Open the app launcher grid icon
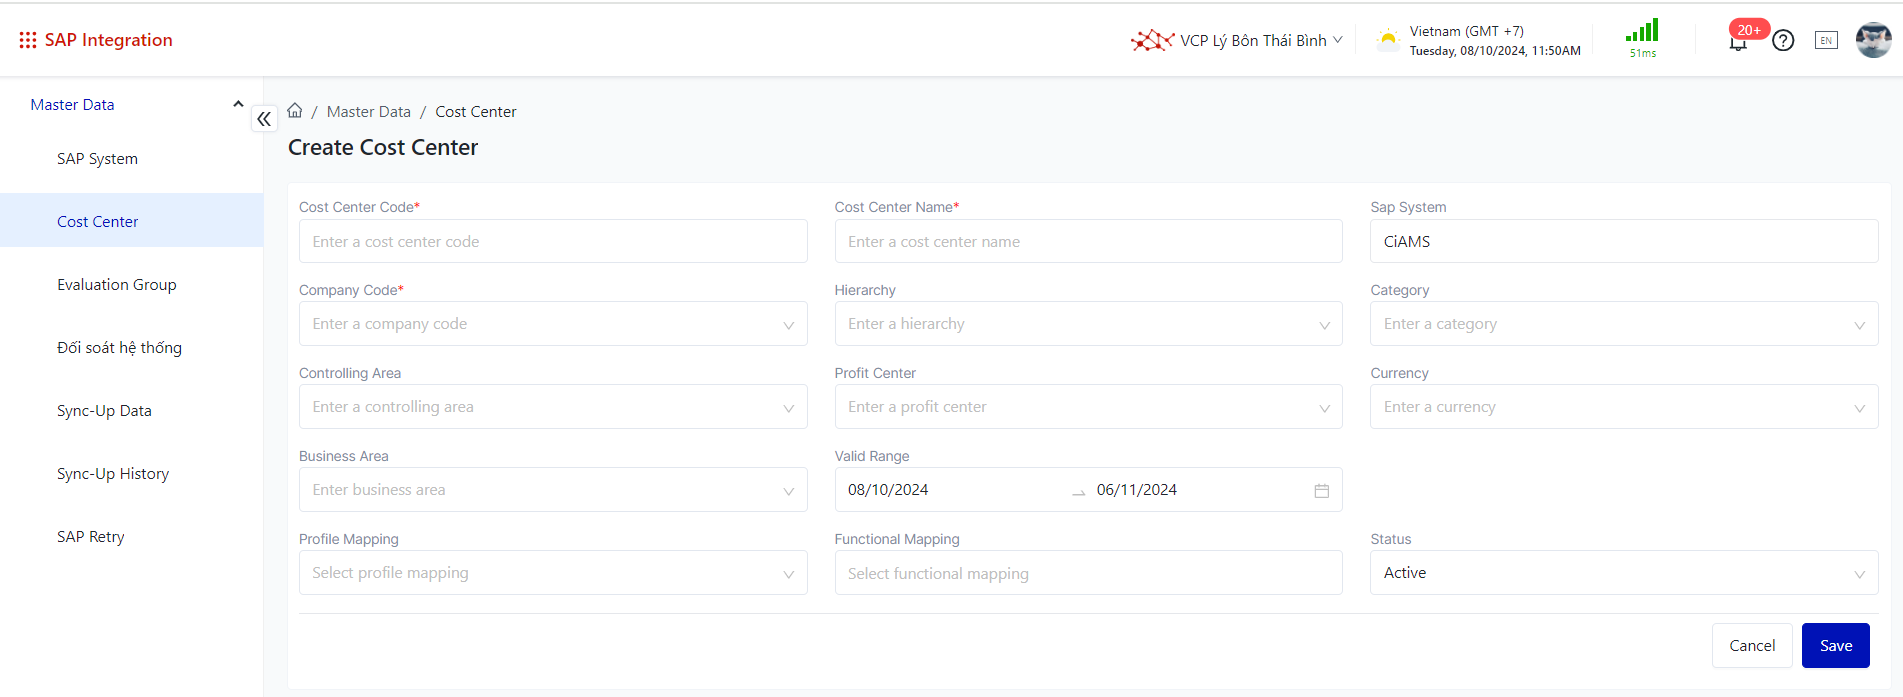The width and height of the screenshot is (1903, 697). pyautogui.click(x=28, y=40)
